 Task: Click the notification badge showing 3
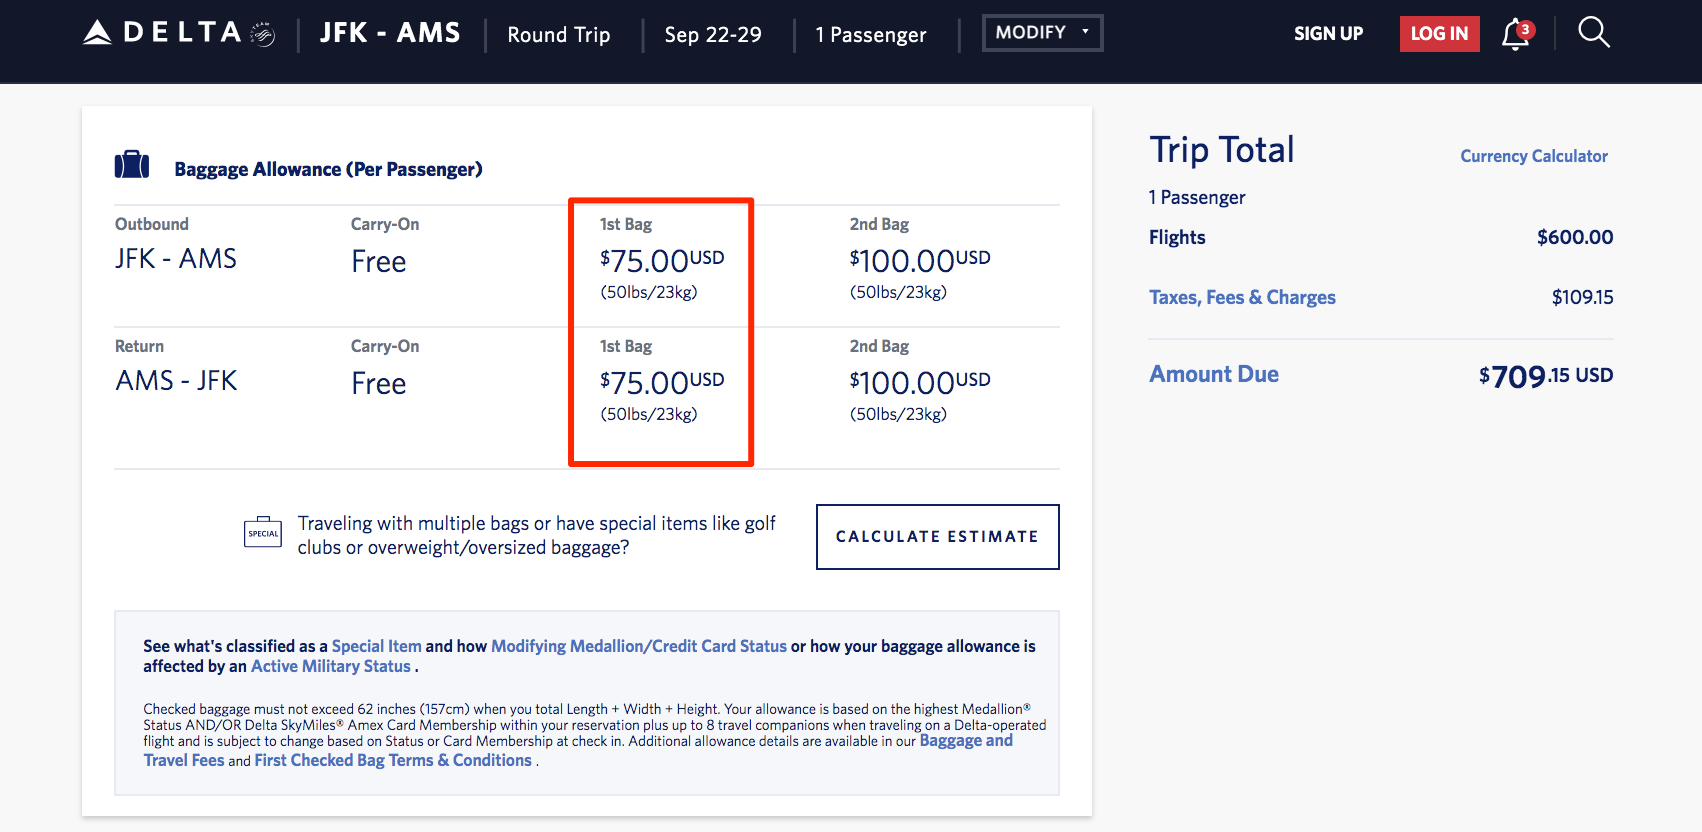coord(1527,27)
